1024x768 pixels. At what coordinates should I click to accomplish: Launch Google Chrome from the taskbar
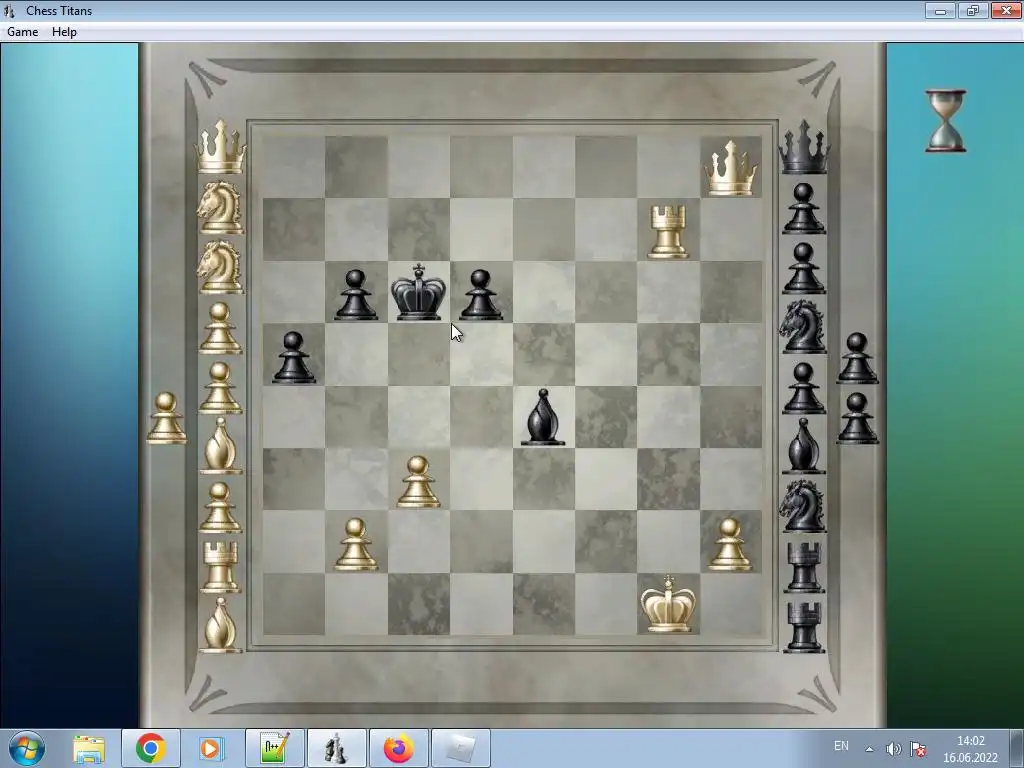(x=151, y=748)
